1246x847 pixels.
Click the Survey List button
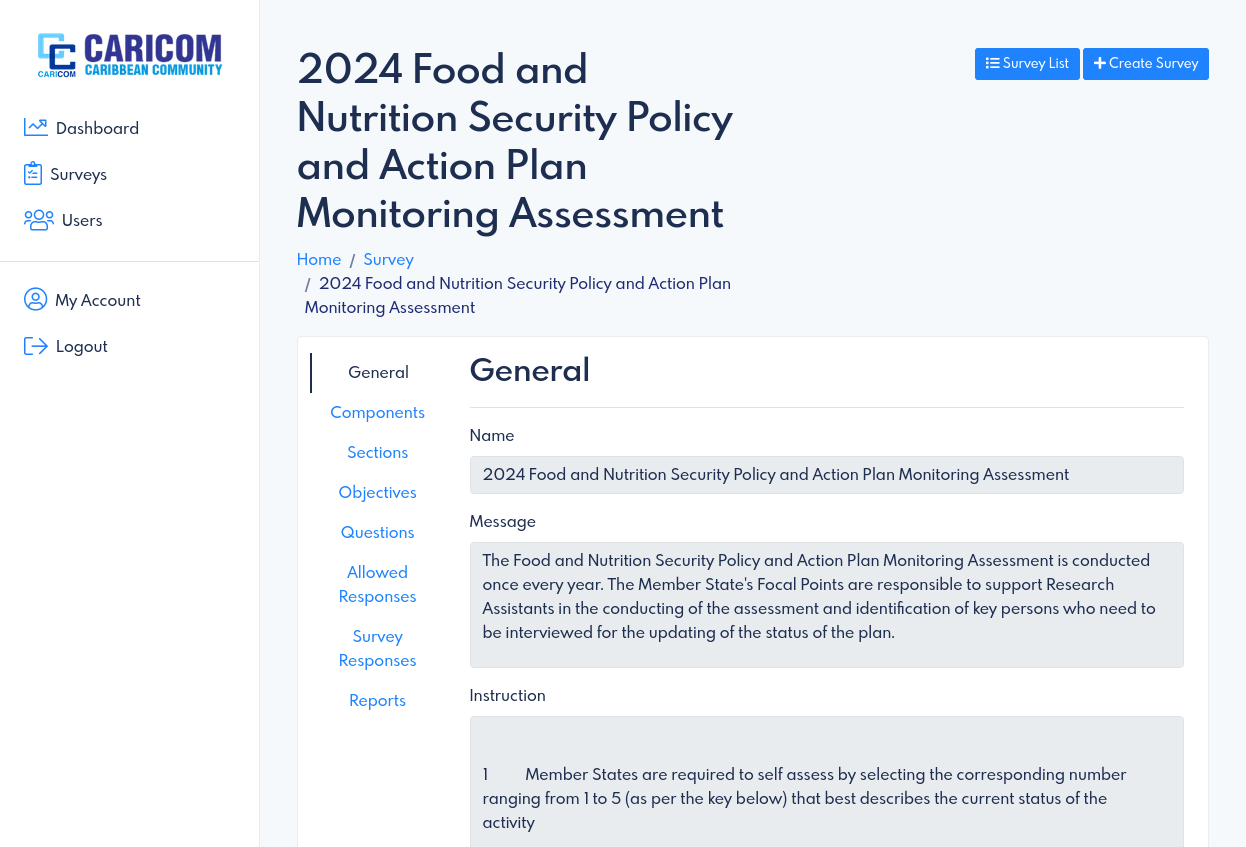point(1027,63)
